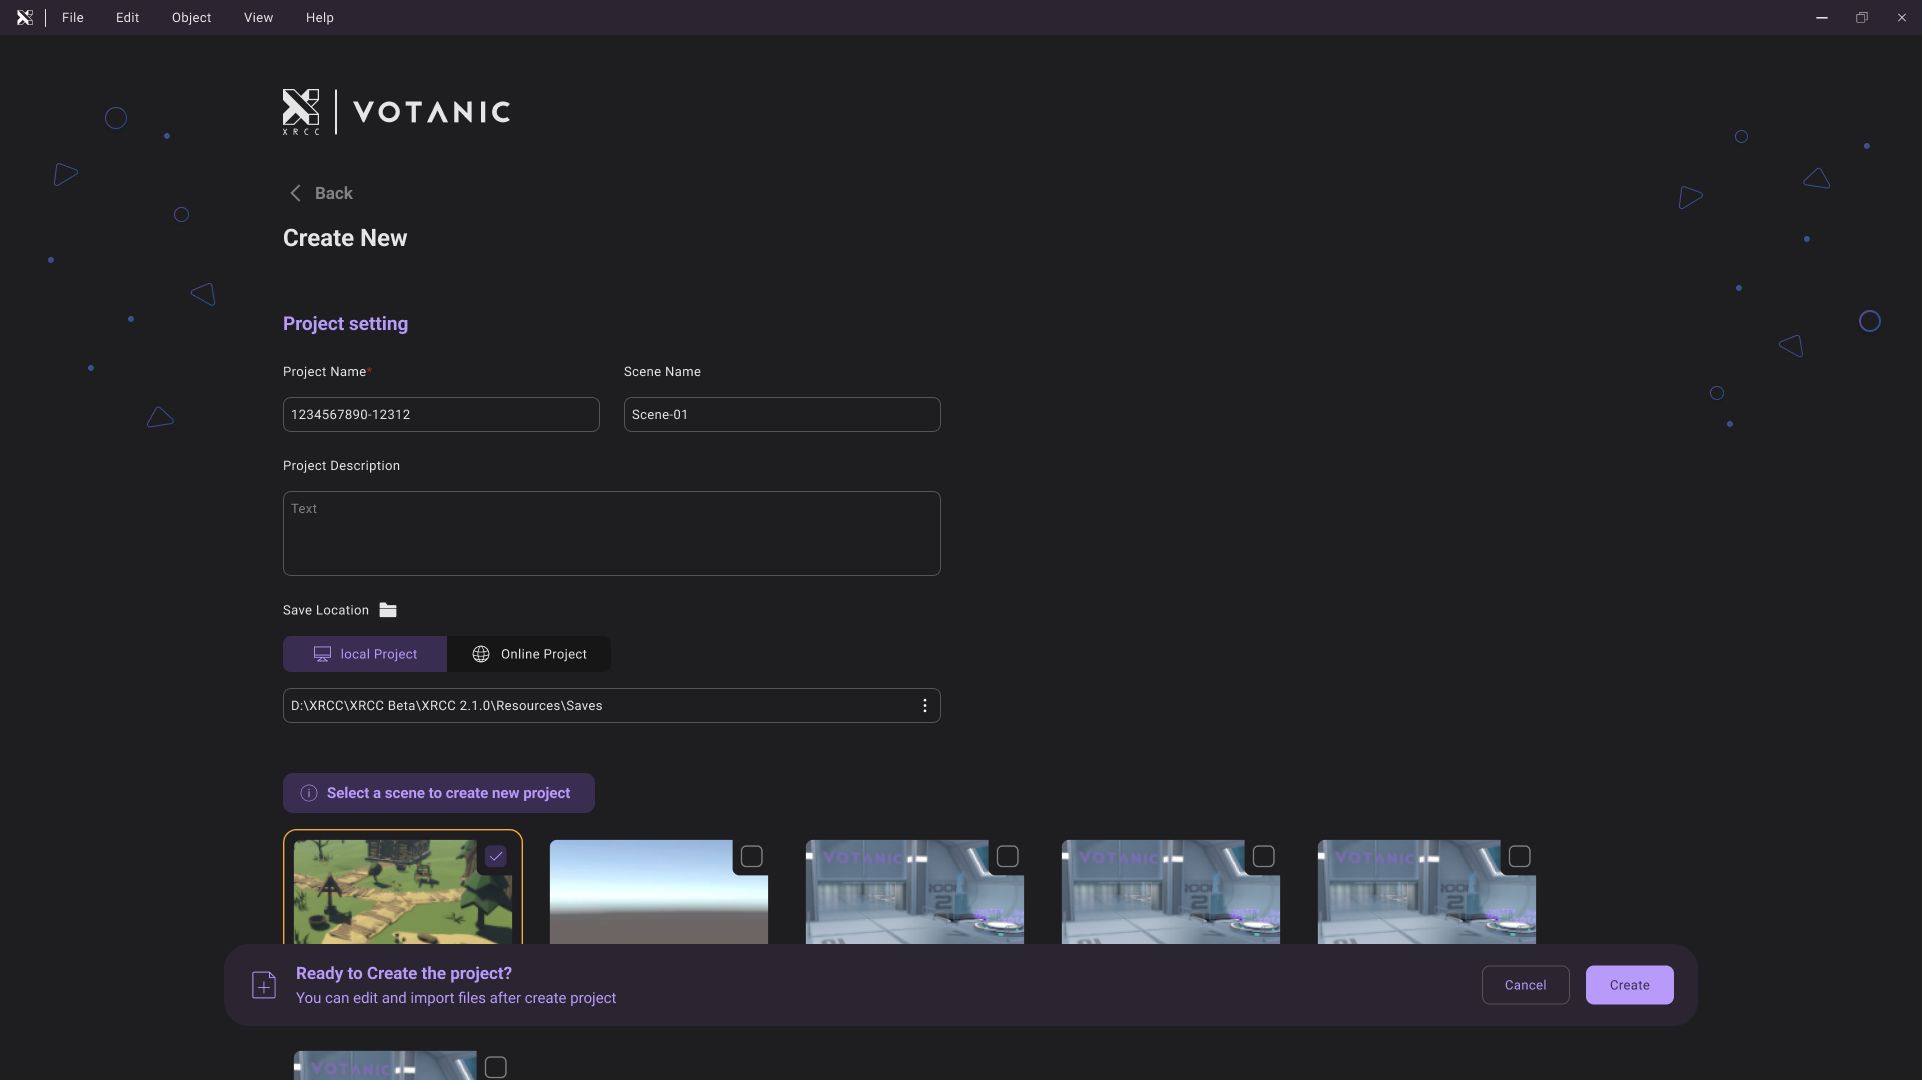Open the Object menu

coord(191,18)
